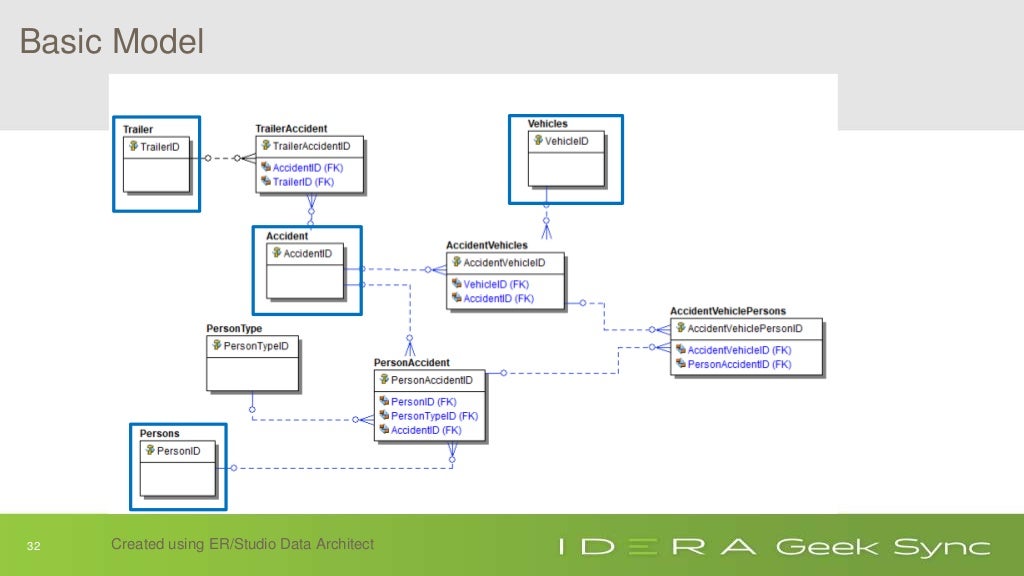The width and height of the screenshot is (1024, 576).
Task: Click foreign key icon of AccidentID in TrailerAccident
Action: click(x=266, y=167)
